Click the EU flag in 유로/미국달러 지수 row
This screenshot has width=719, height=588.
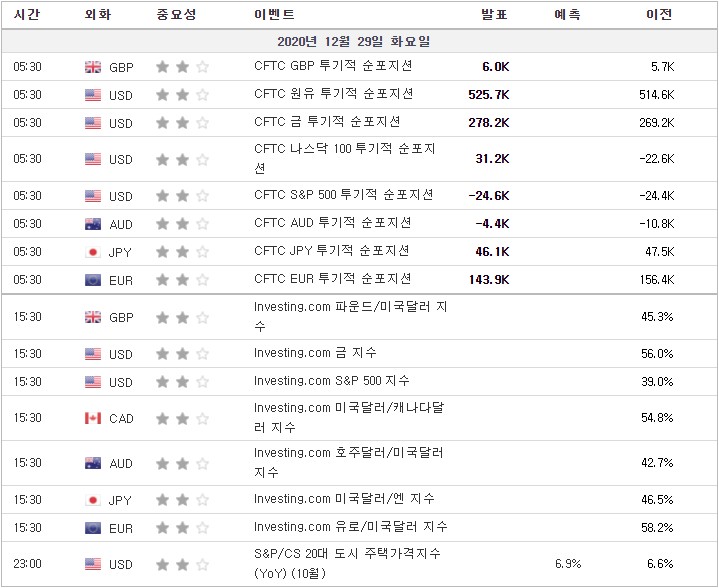coord(93,528)
